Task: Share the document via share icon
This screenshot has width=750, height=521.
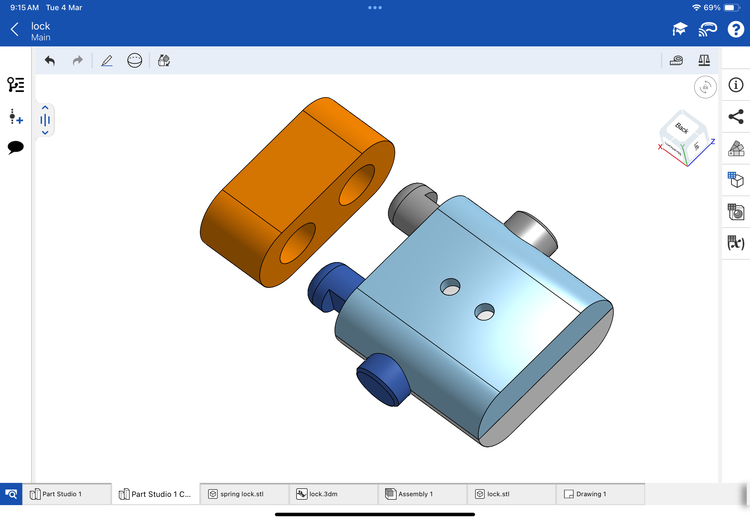Action: point(736,117)
